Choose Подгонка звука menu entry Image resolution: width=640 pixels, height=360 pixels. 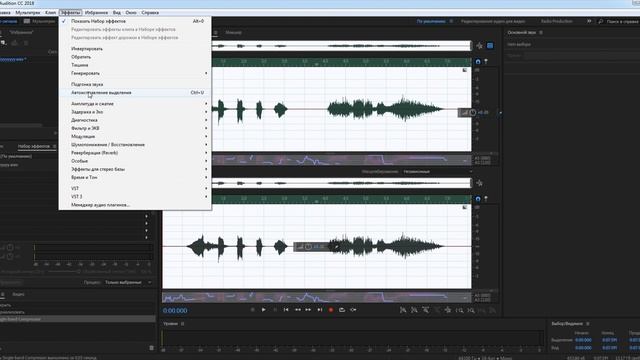[x=135, y=84]
